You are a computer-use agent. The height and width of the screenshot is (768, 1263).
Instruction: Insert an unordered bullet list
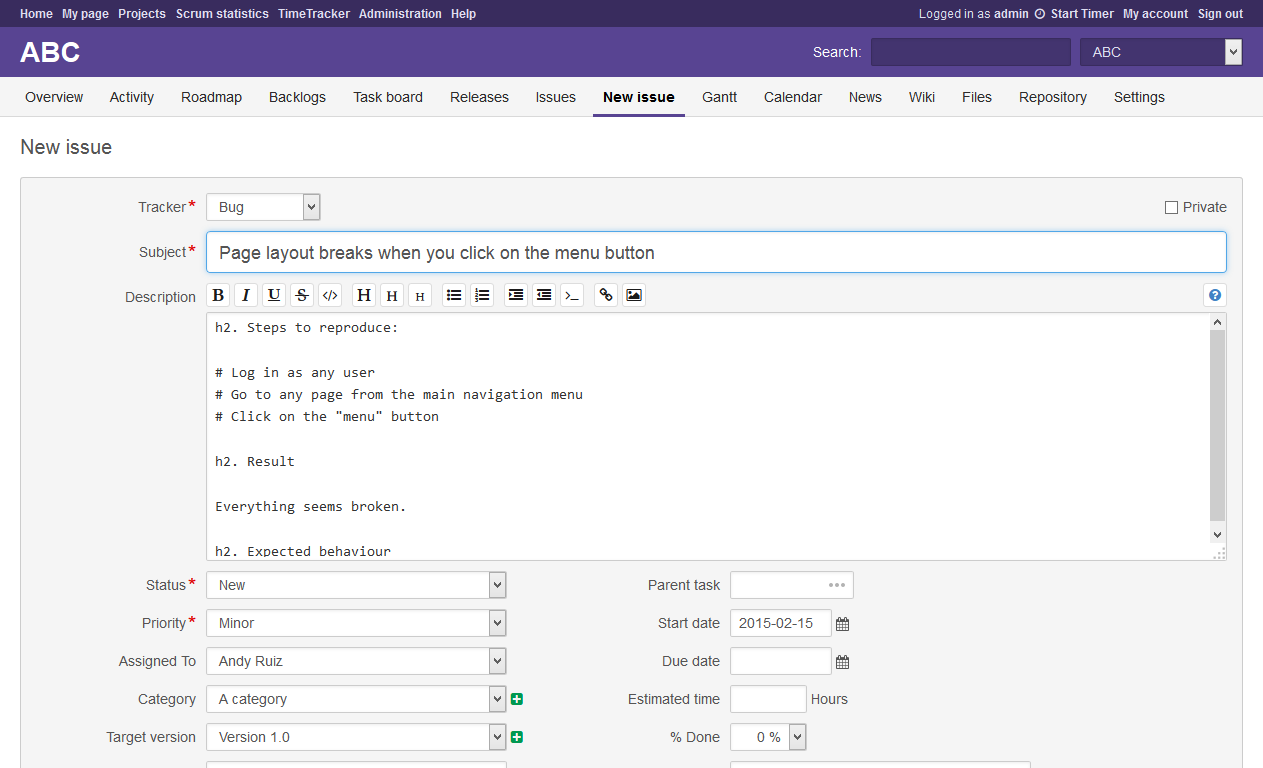pos(454,295)
